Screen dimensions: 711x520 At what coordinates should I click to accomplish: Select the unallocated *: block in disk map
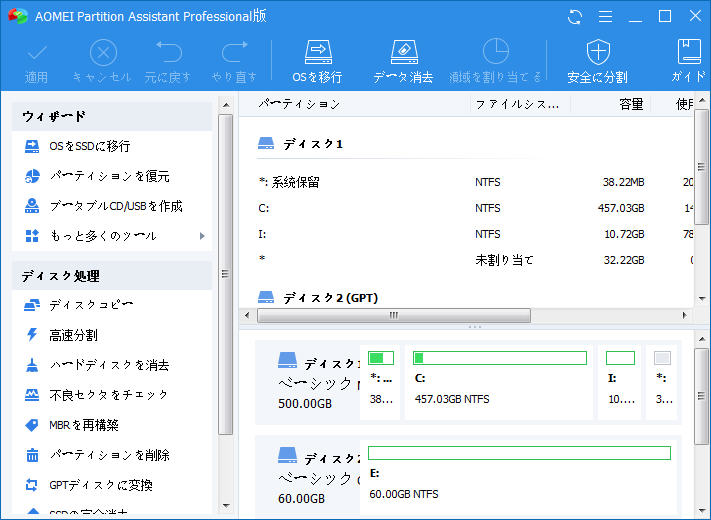(663, 382)
